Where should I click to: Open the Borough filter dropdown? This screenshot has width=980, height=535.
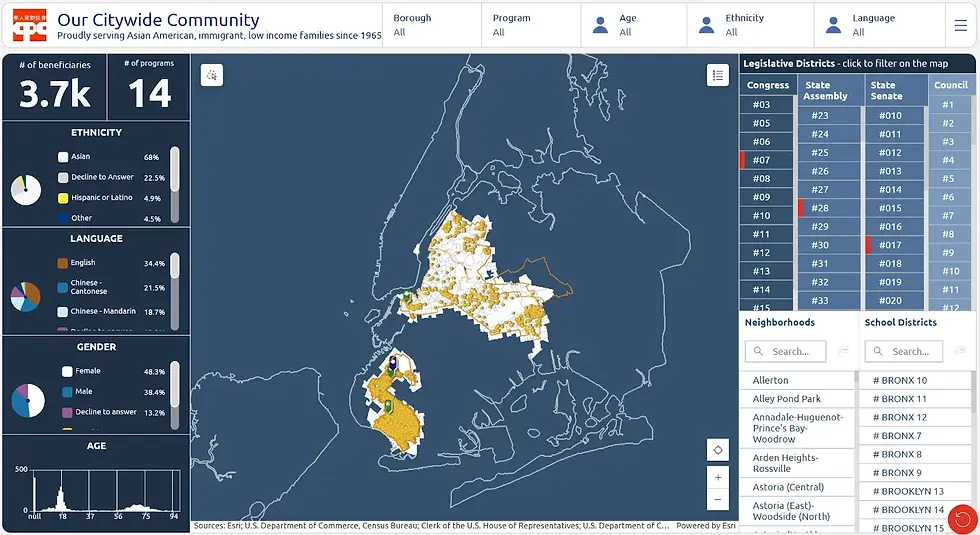point(432,25)
